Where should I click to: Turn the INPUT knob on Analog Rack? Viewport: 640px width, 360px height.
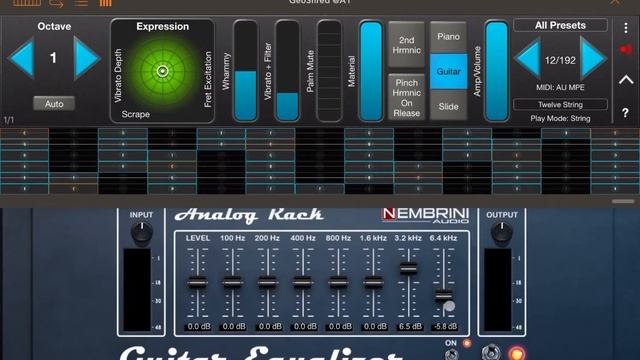click(x=142, y=232)
